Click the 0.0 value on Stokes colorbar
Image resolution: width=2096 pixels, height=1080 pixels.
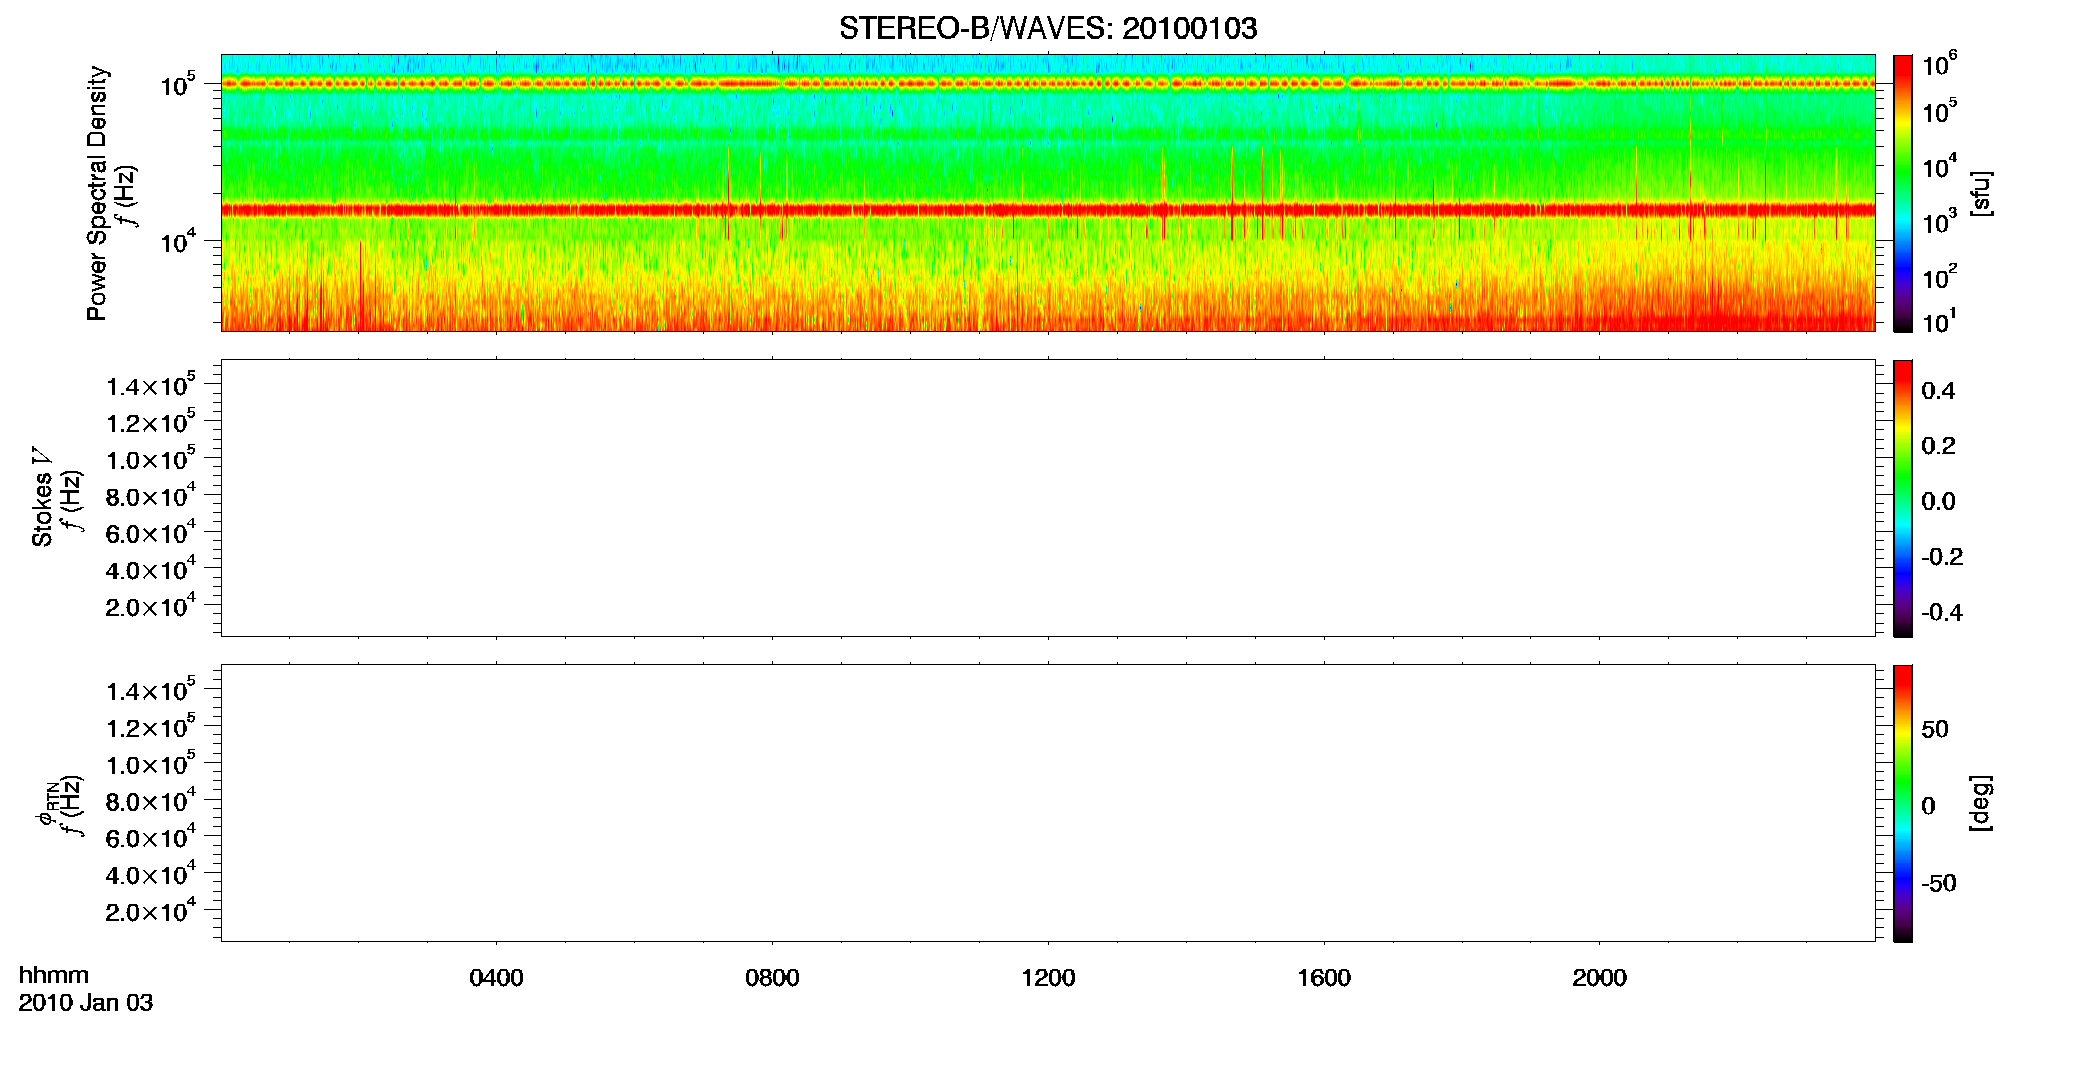point(1938,502)
